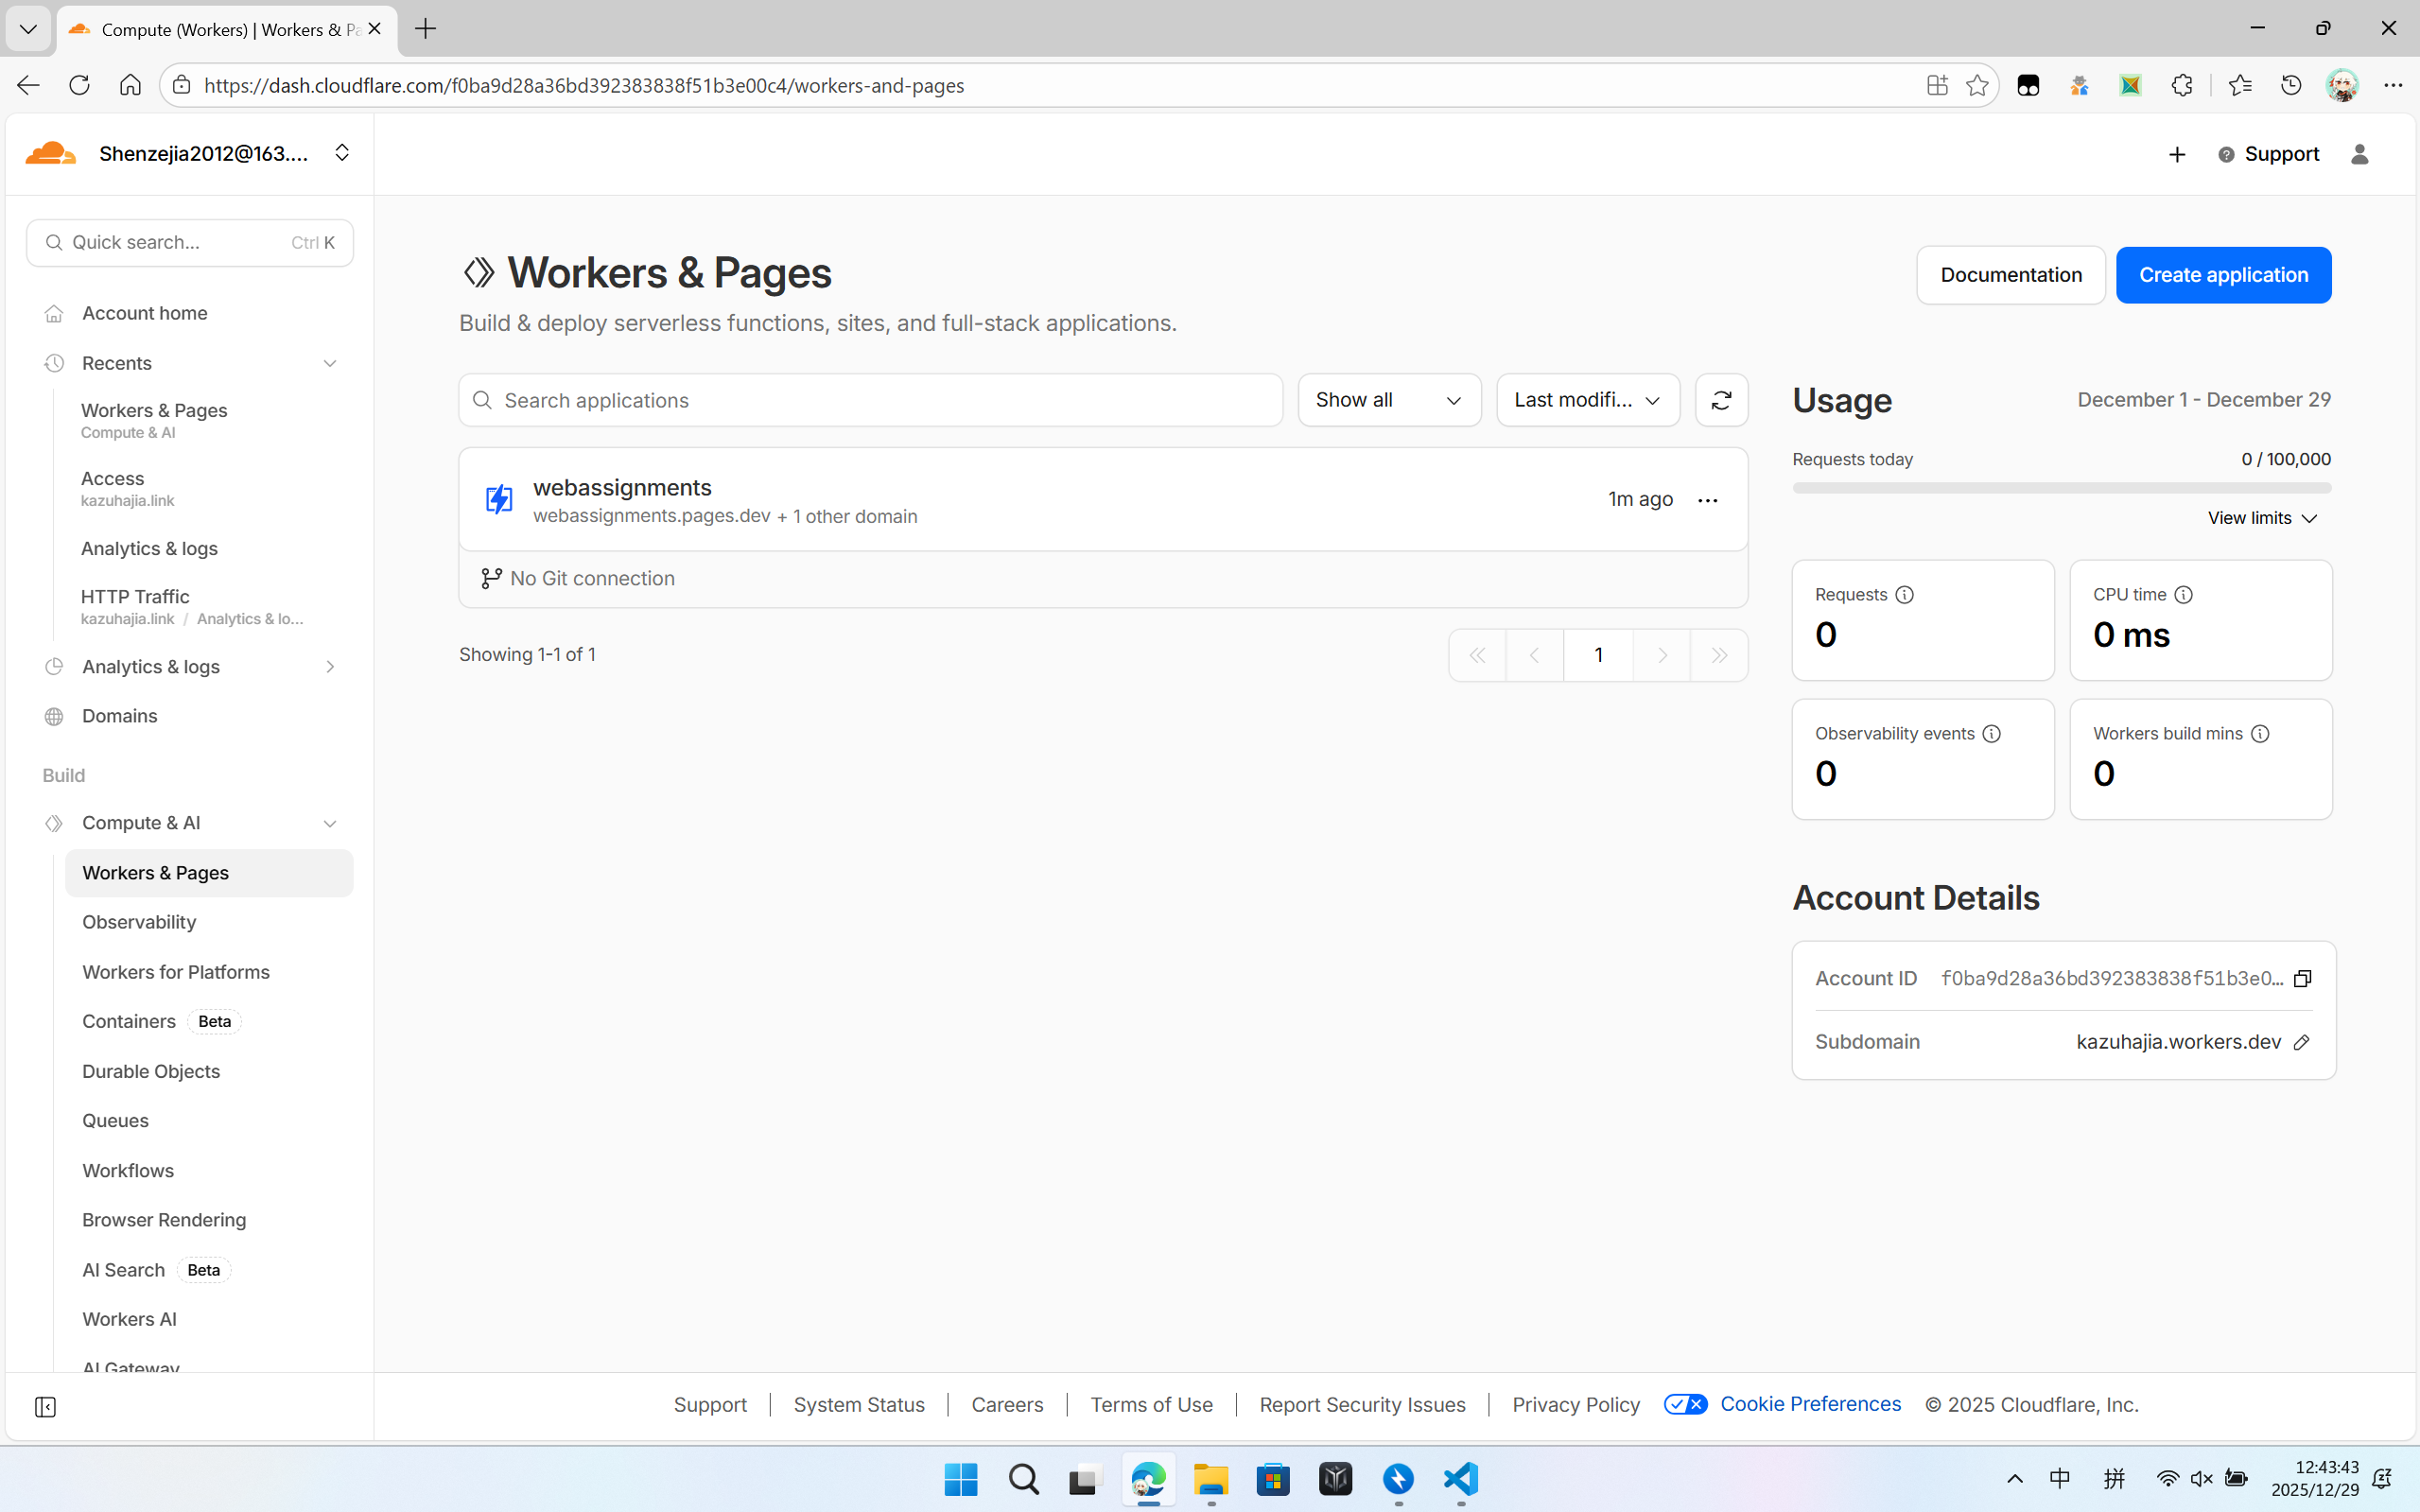Click the refresh applications list icon
The width and height of the screenshot is (2420, 1512).
(x=1721, y=400)
